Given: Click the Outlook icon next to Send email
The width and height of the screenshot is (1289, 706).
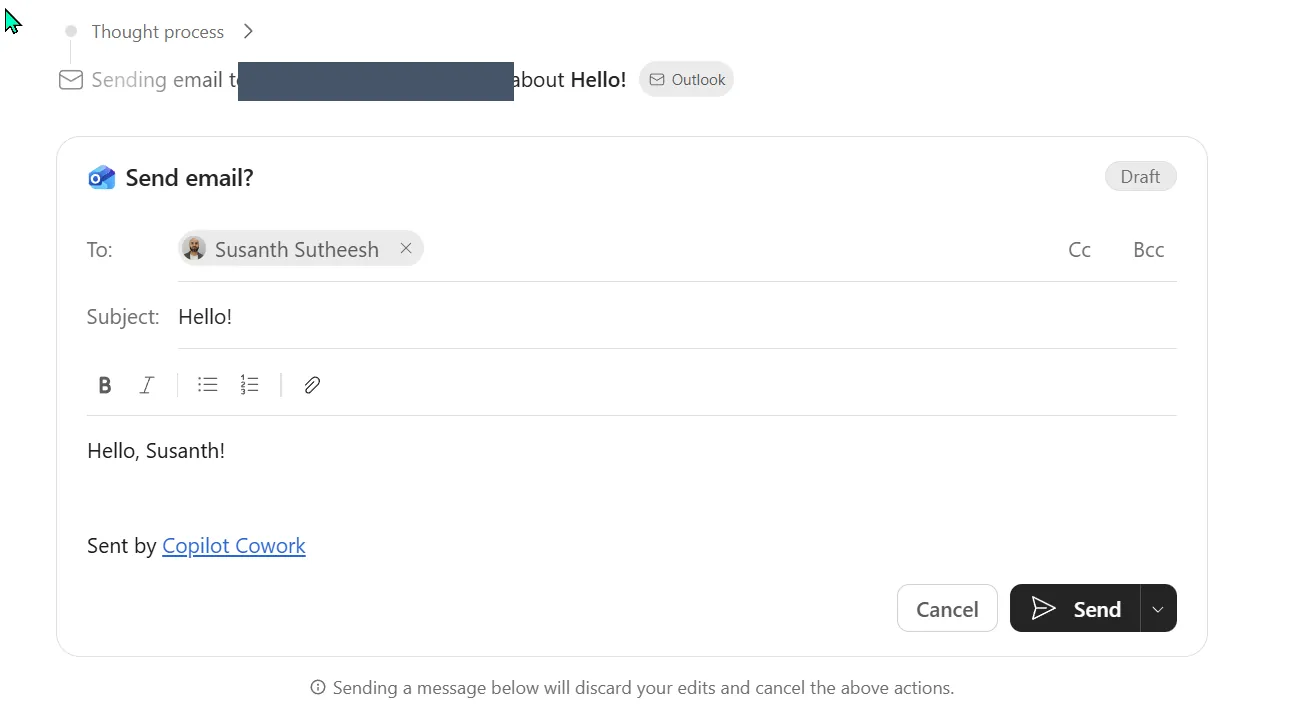Looking at the screenshot, I should click(x=101, y=178).
